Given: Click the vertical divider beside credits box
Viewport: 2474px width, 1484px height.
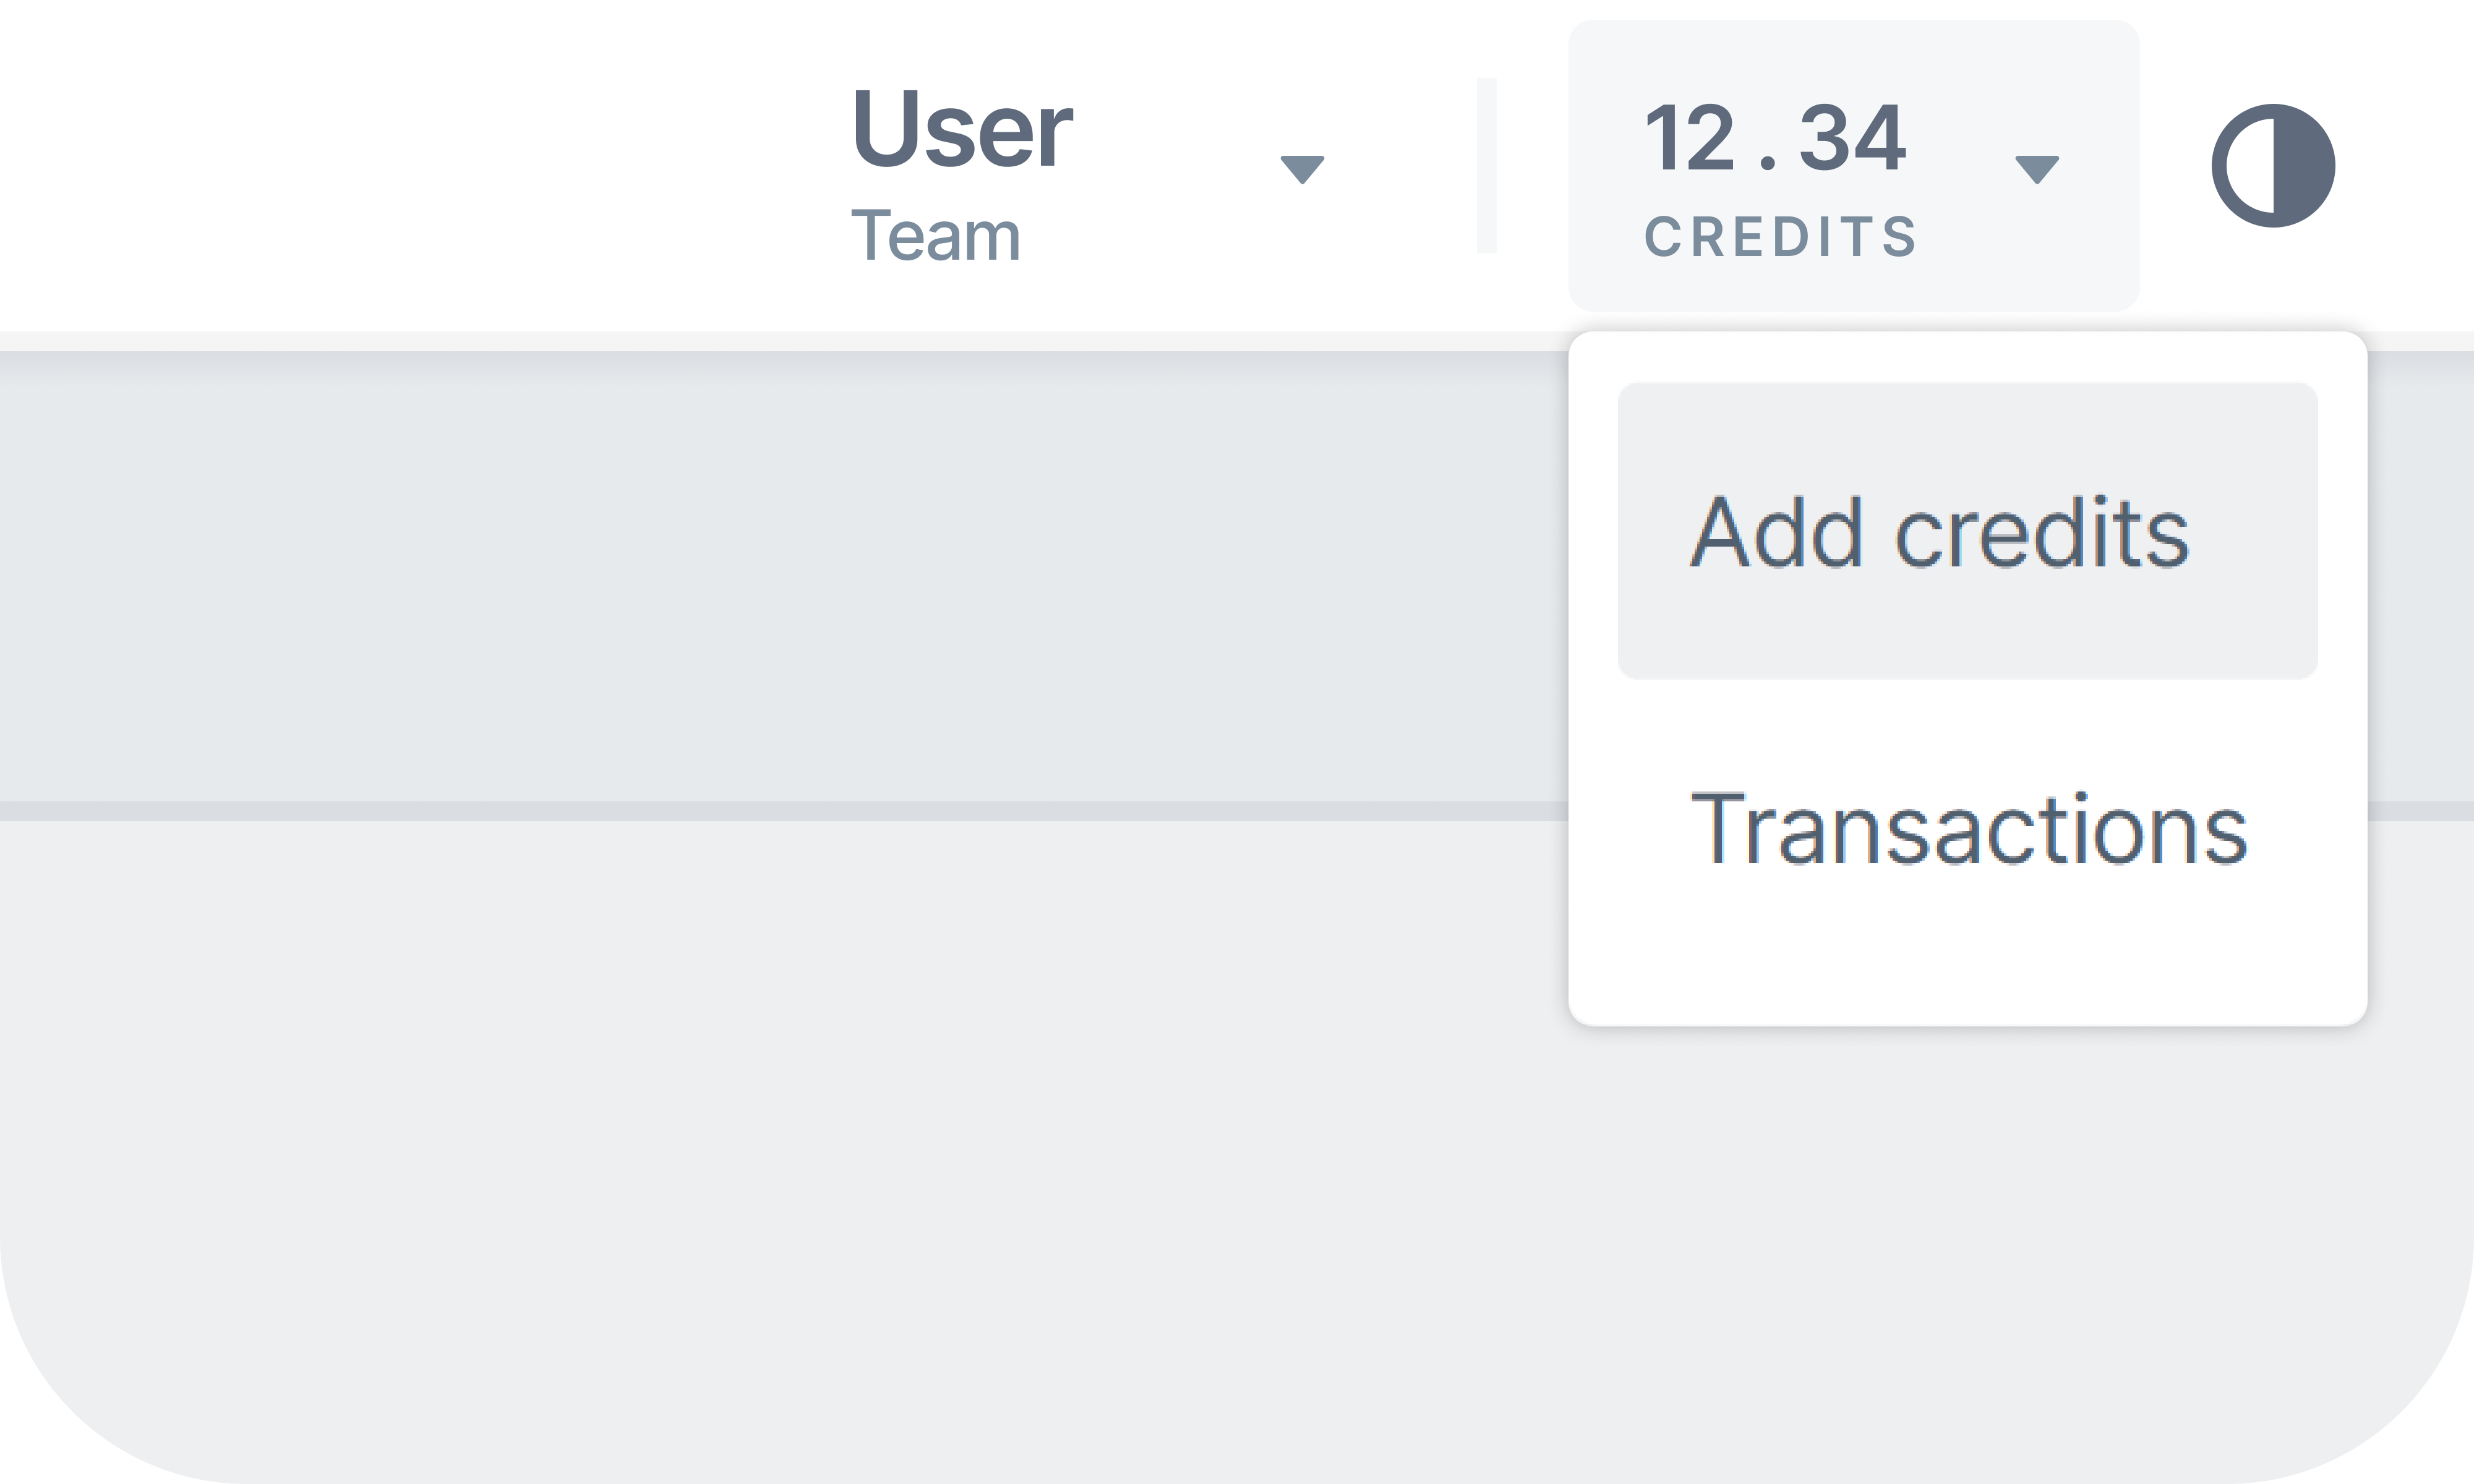Looking at the screenshot, I should click(x=1487, y=165).
